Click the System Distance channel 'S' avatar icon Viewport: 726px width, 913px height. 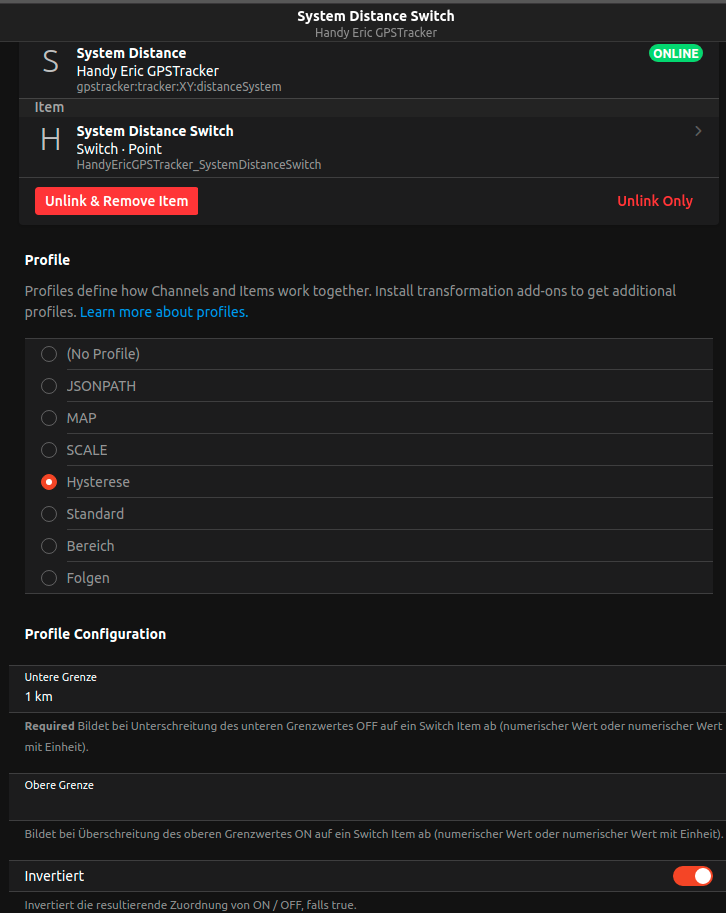[50, 62]
